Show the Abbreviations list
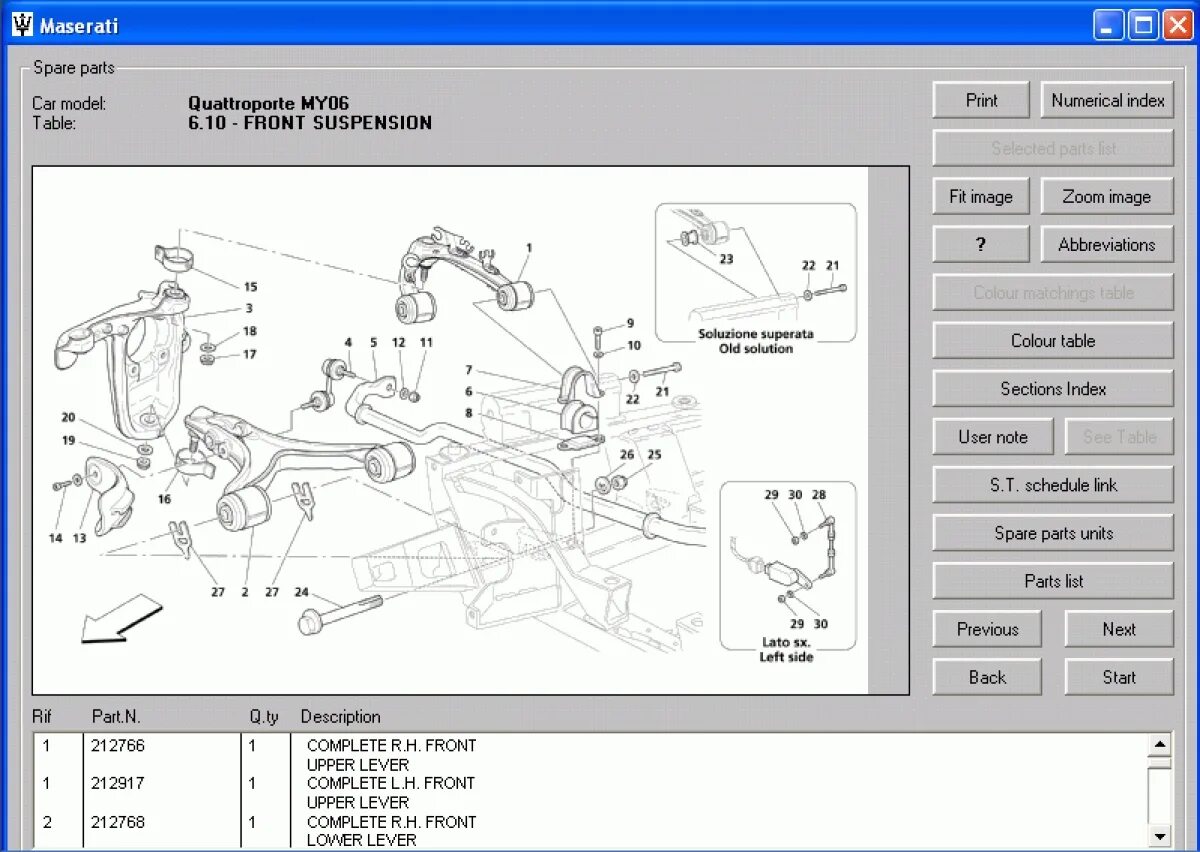This screenshot has width=1200, height=852. coord(1107,244)
